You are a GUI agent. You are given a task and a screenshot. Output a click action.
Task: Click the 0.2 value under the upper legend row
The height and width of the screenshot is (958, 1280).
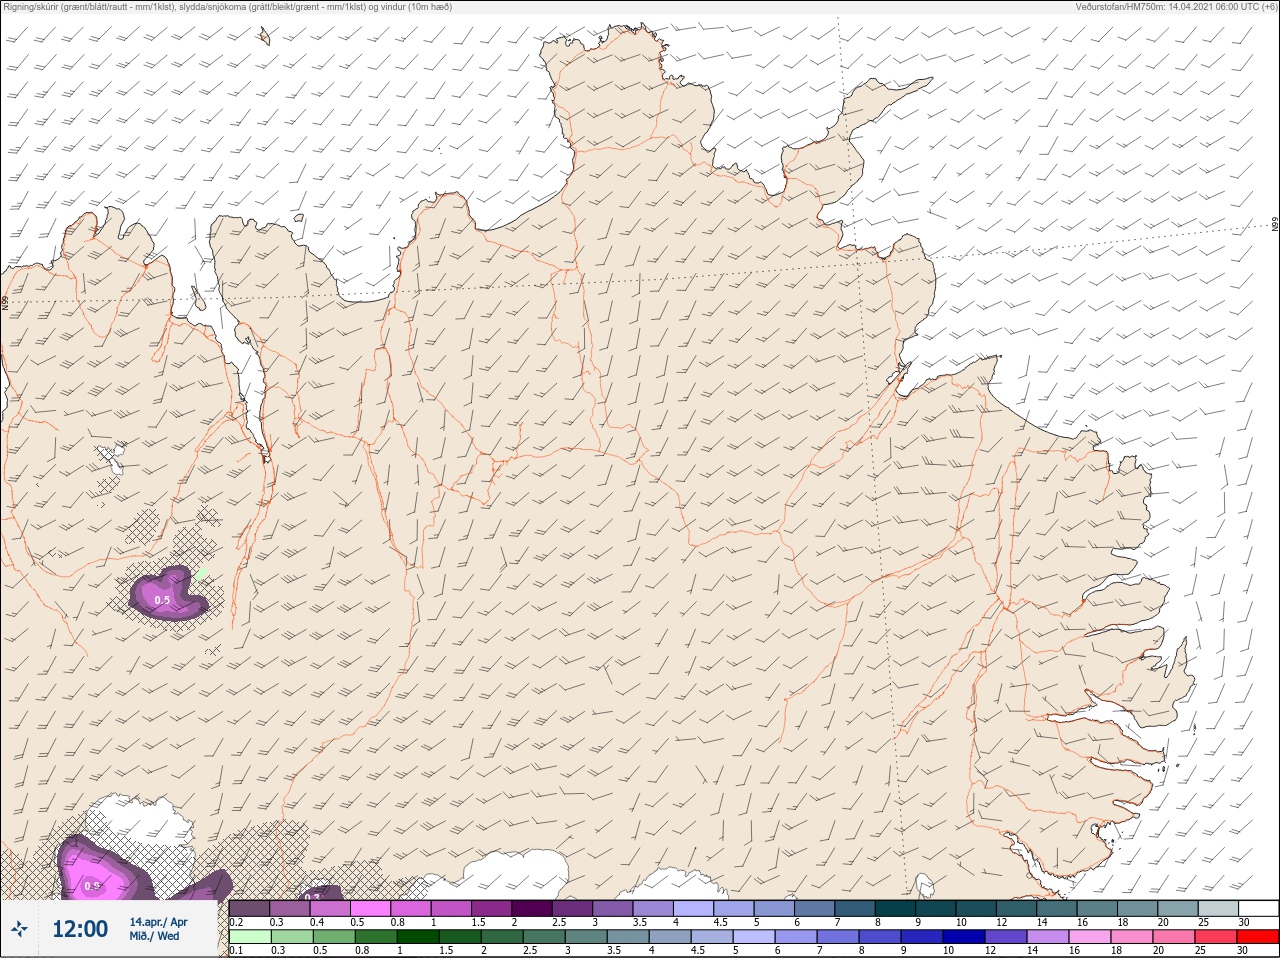click(x=236, y=922)
